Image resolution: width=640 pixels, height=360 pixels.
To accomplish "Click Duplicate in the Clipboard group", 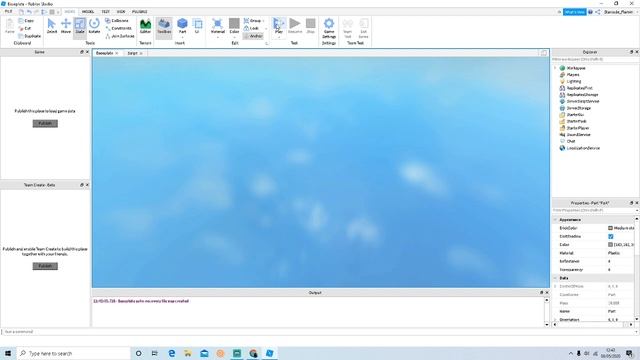I will tap(29, 36).
